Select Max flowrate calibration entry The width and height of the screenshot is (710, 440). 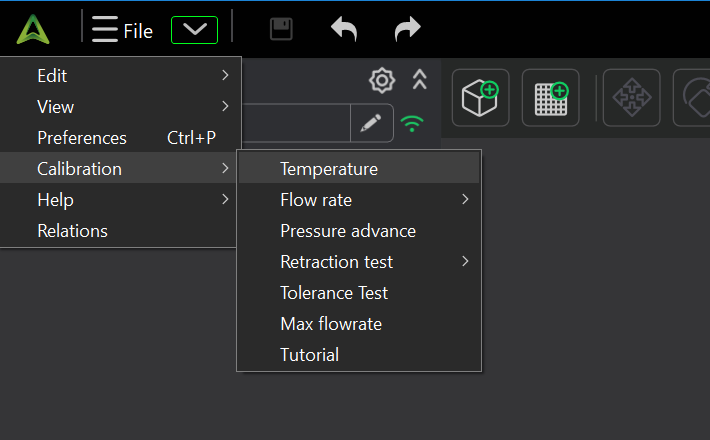pos(331,324)
